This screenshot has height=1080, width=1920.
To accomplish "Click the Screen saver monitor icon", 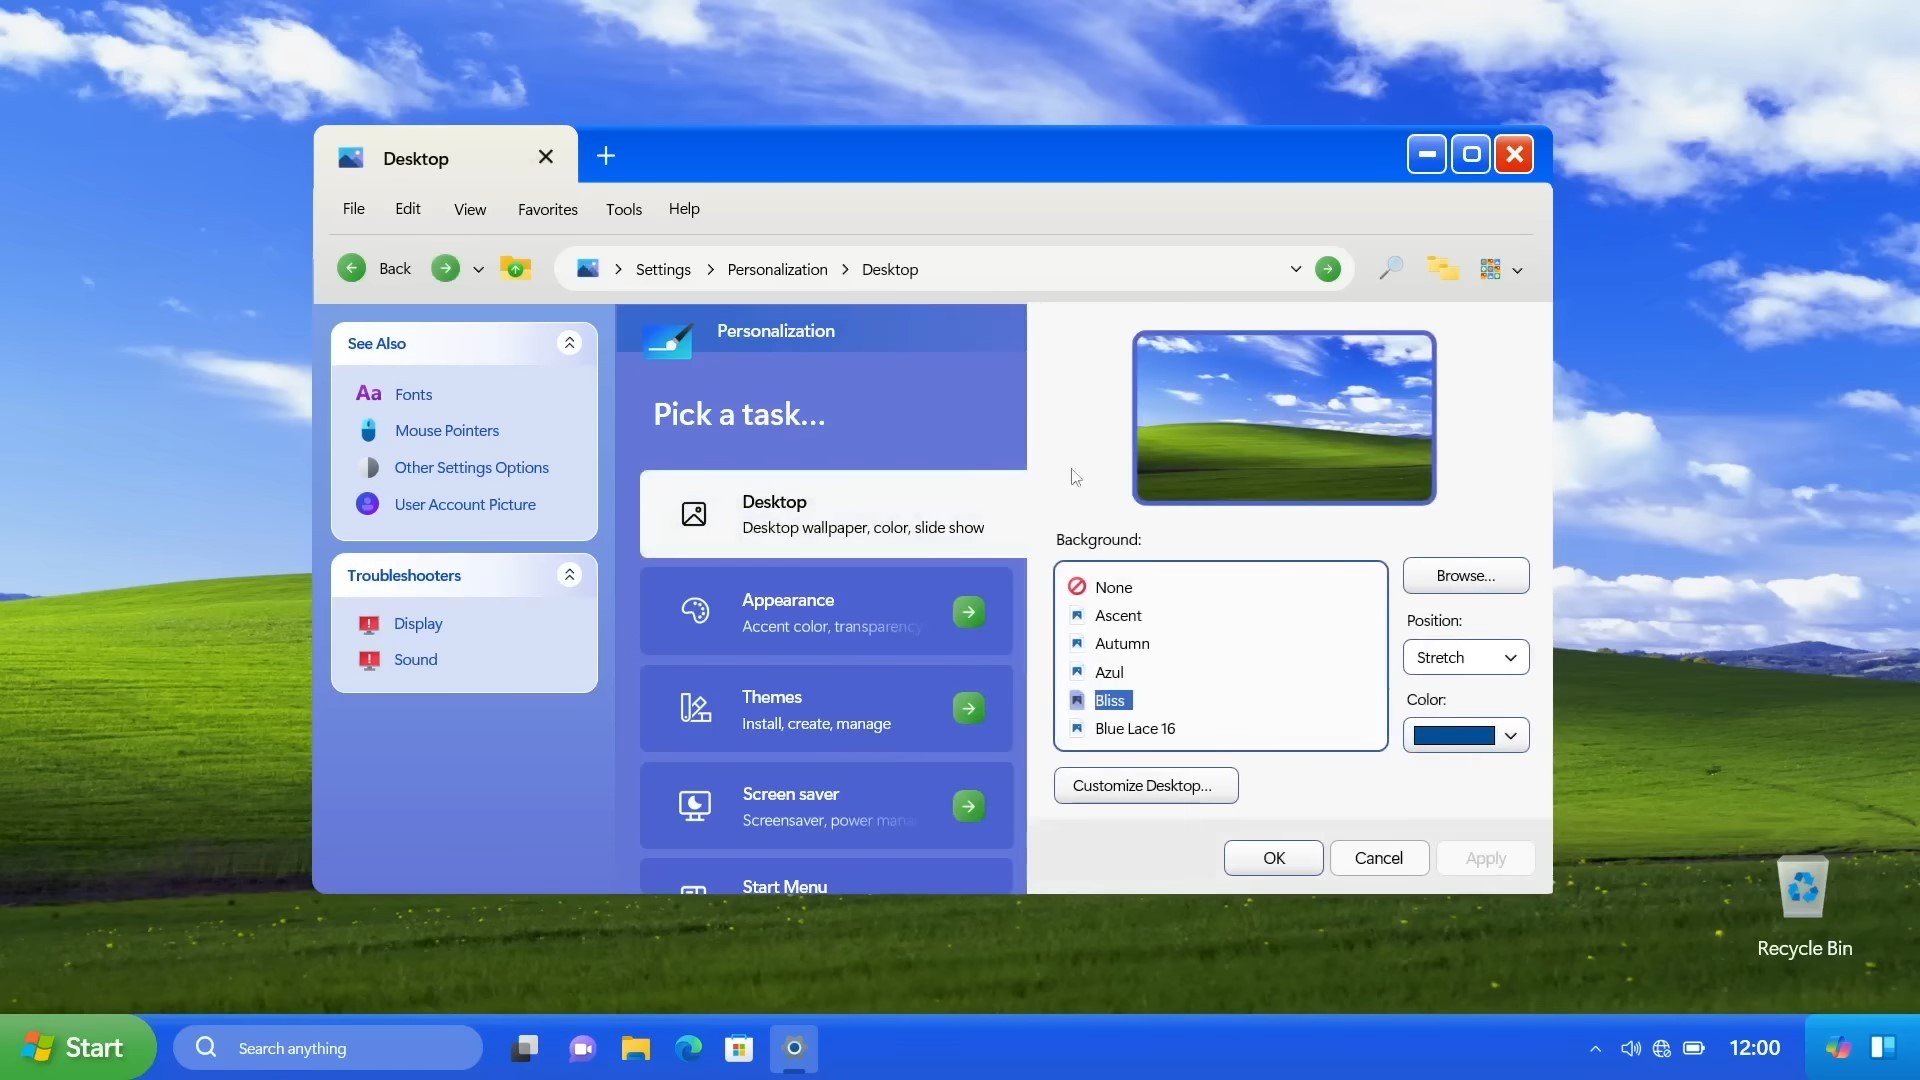I will click(694, 805).
